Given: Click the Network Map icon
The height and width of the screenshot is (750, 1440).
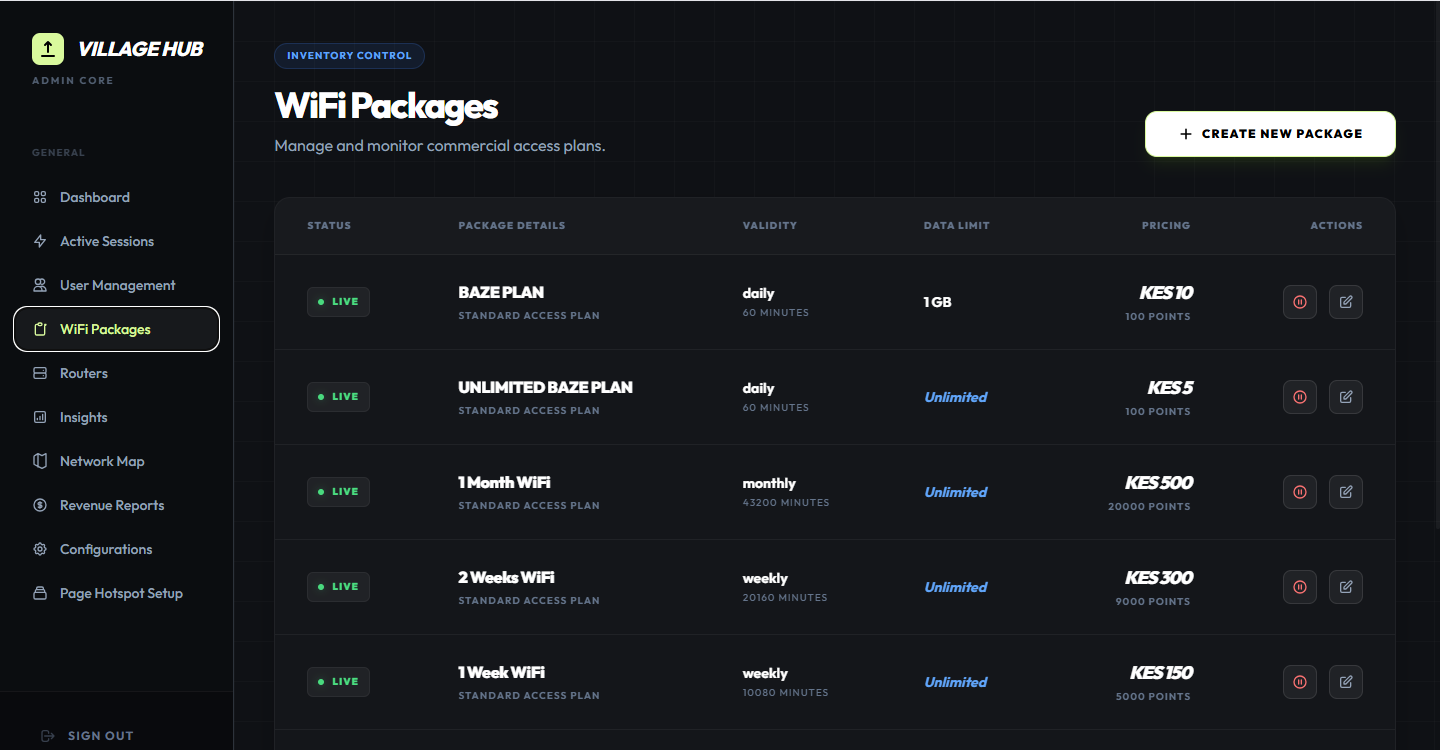Looking at the screenshot, I should click(x=40, y=461).
